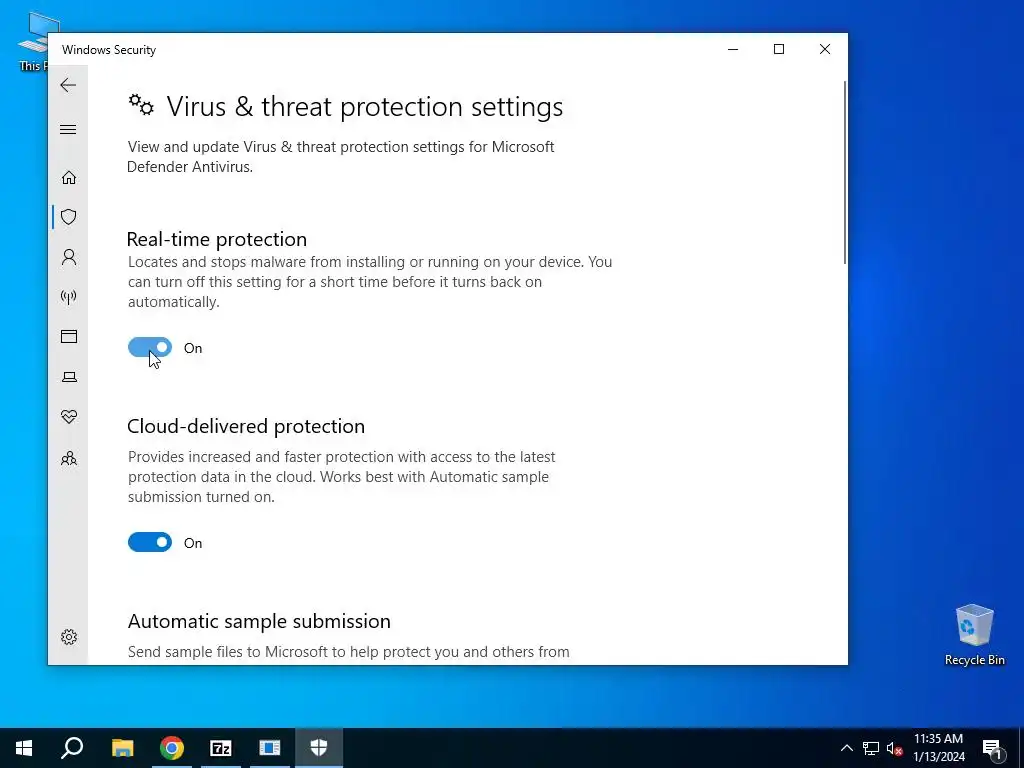This screenshot has height=768, width=1024.
Task: Turn off Cloud-delivered protection toggle
Action: pos(150,542)
